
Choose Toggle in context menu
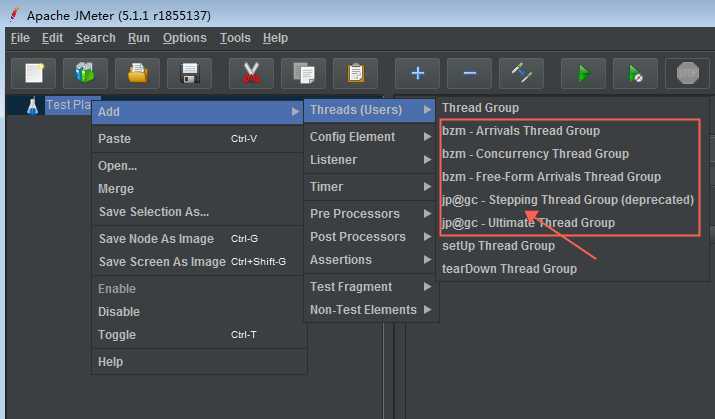click(198, 335)
